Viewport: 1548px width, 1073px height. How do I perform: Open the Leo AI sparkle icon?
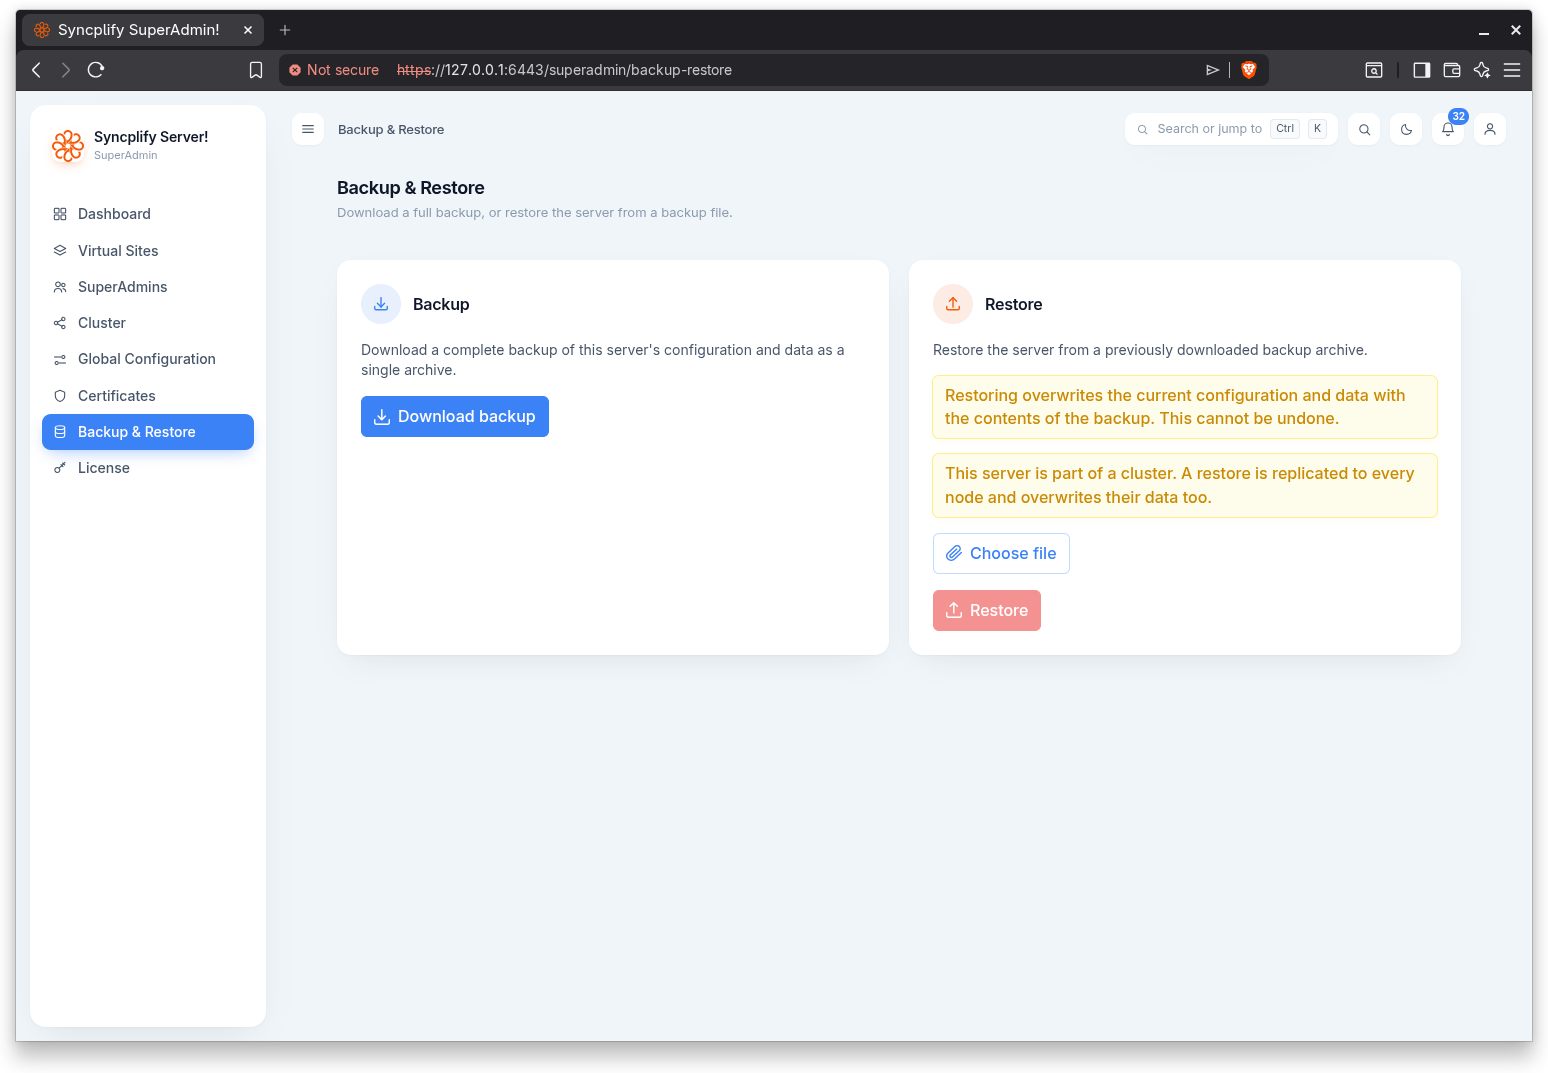point(1482,70)
